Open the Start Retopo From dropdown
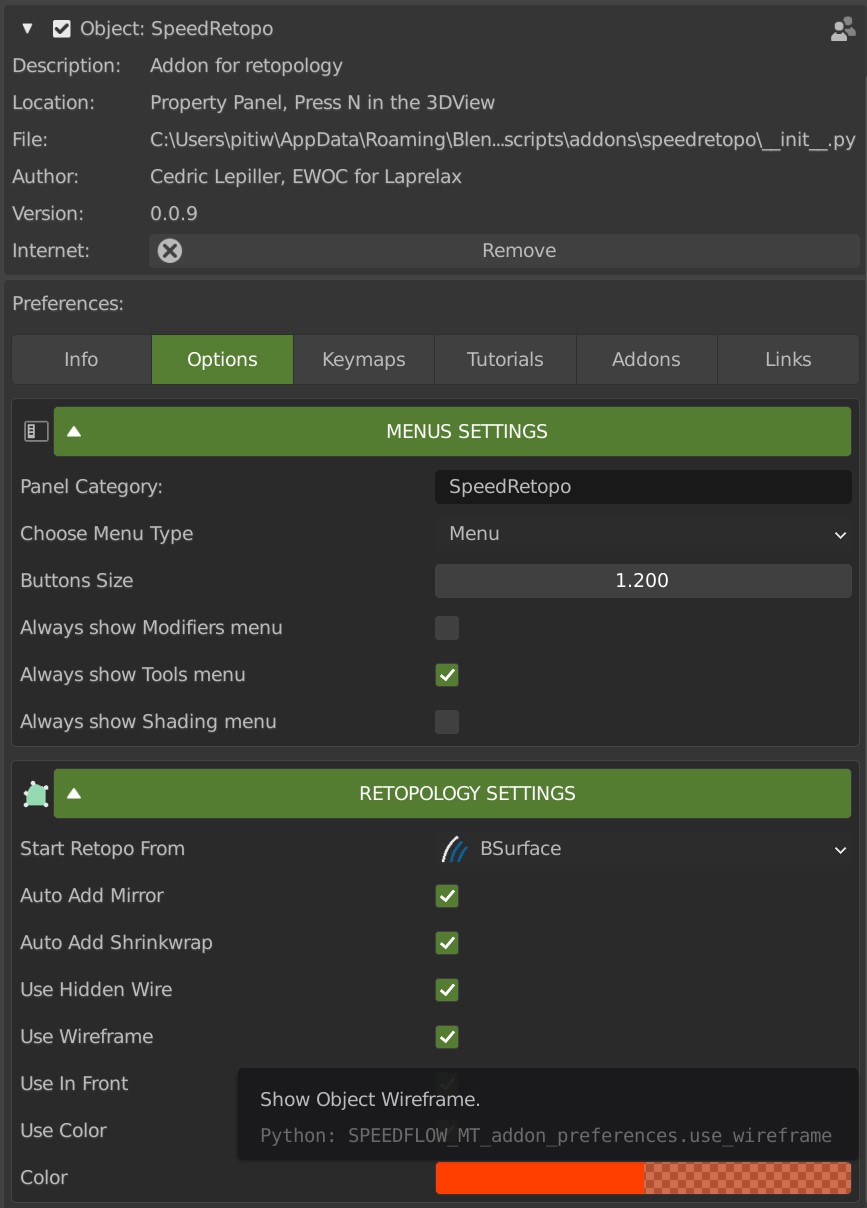Screen dimensions: 867x1208 click(x=642, y=849)
